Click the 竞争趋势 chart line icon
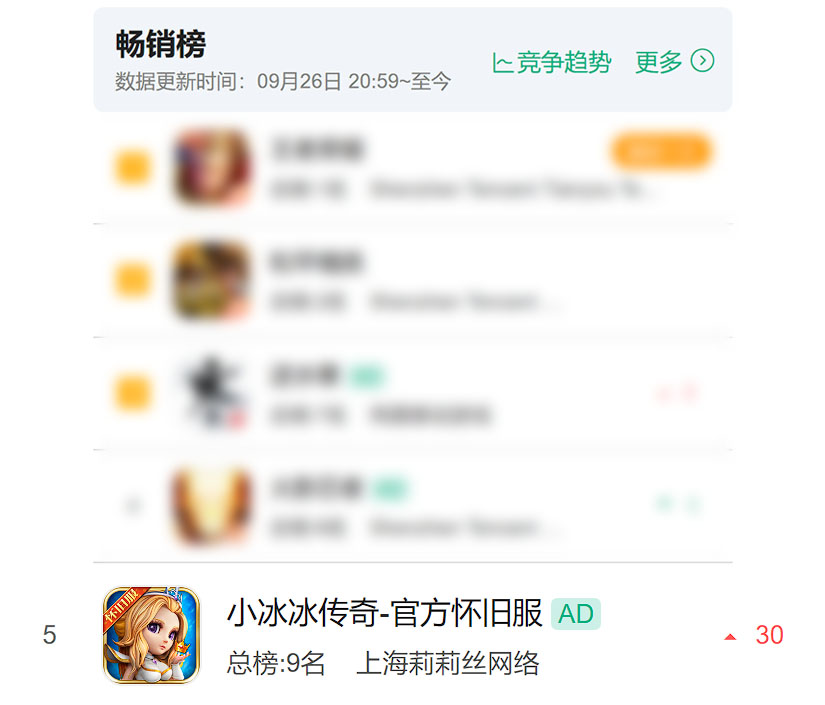Screen dimensions: 825x705 click(x=502, y=63)
